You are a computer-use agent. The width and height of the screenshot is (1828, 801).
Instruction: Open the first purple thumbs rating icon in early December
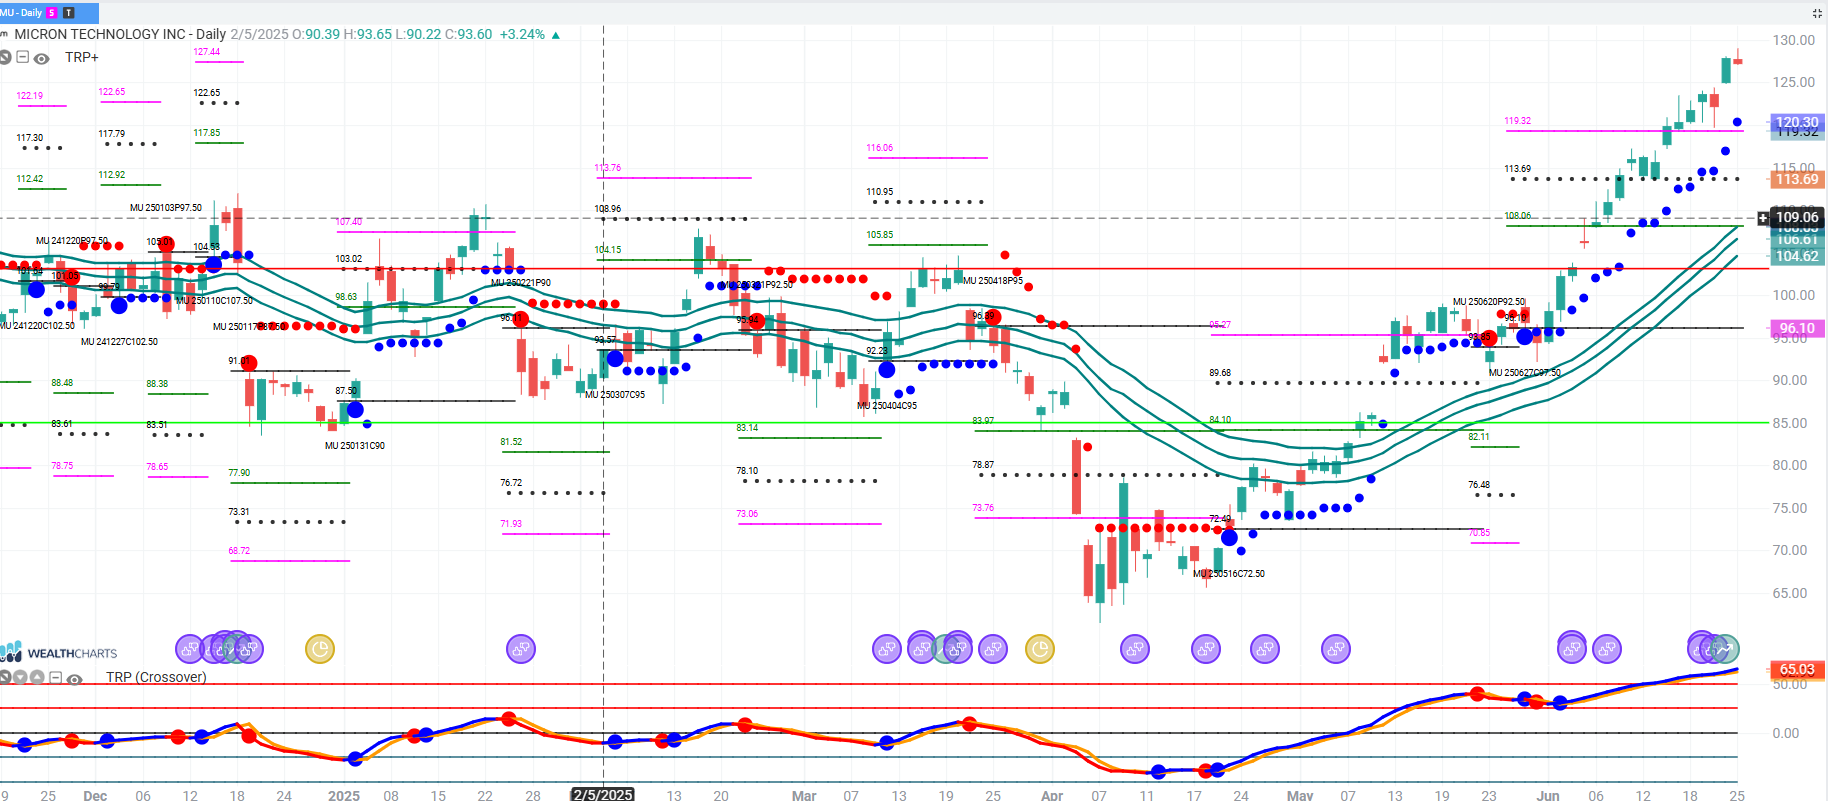(x=189, y=649)
